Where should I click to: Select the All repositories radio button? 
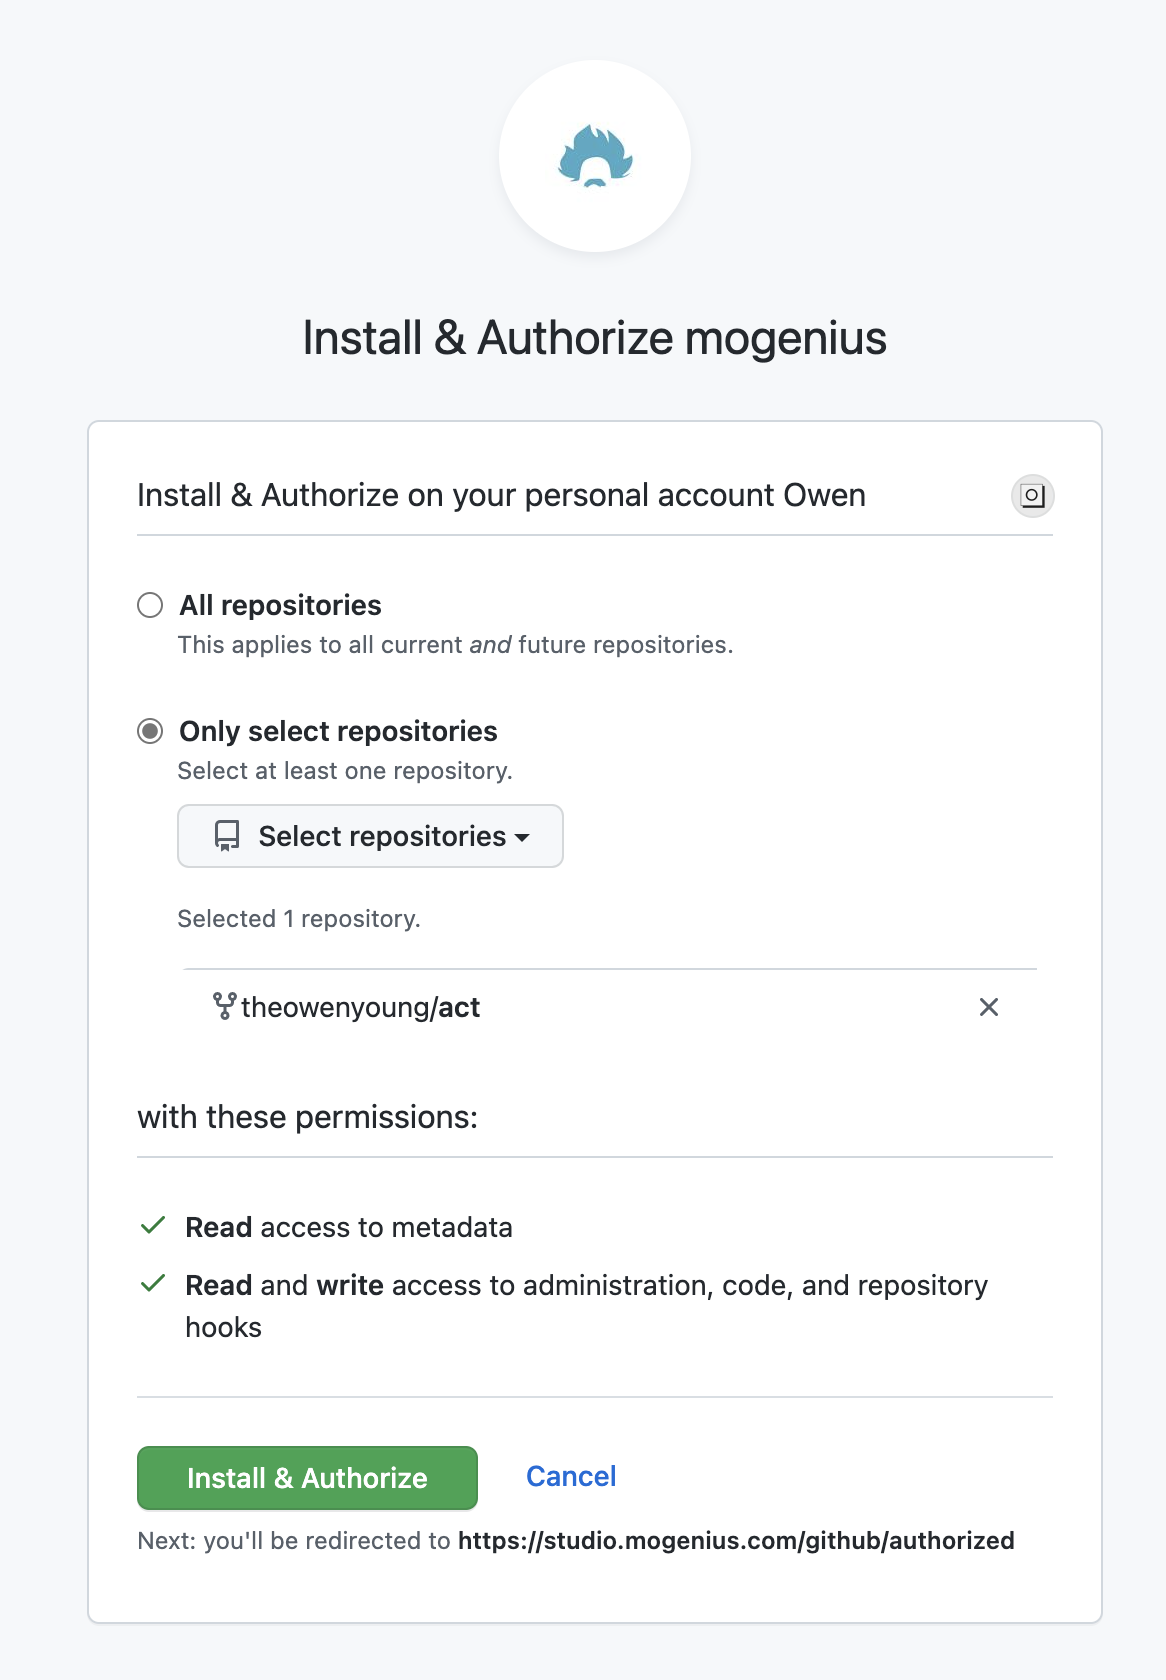click(150, 605)
